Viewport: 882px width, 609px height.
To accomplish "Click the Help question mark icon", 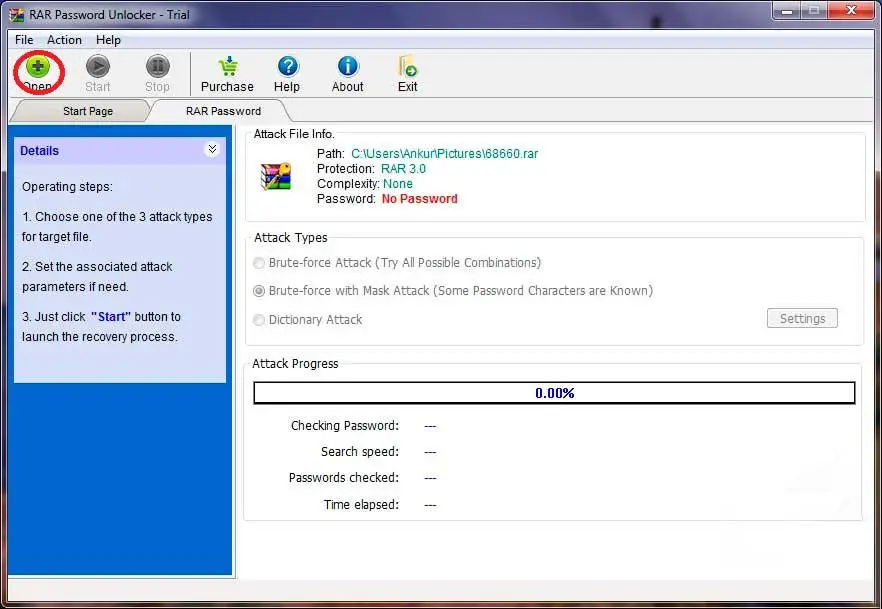I will click(287, 67).
